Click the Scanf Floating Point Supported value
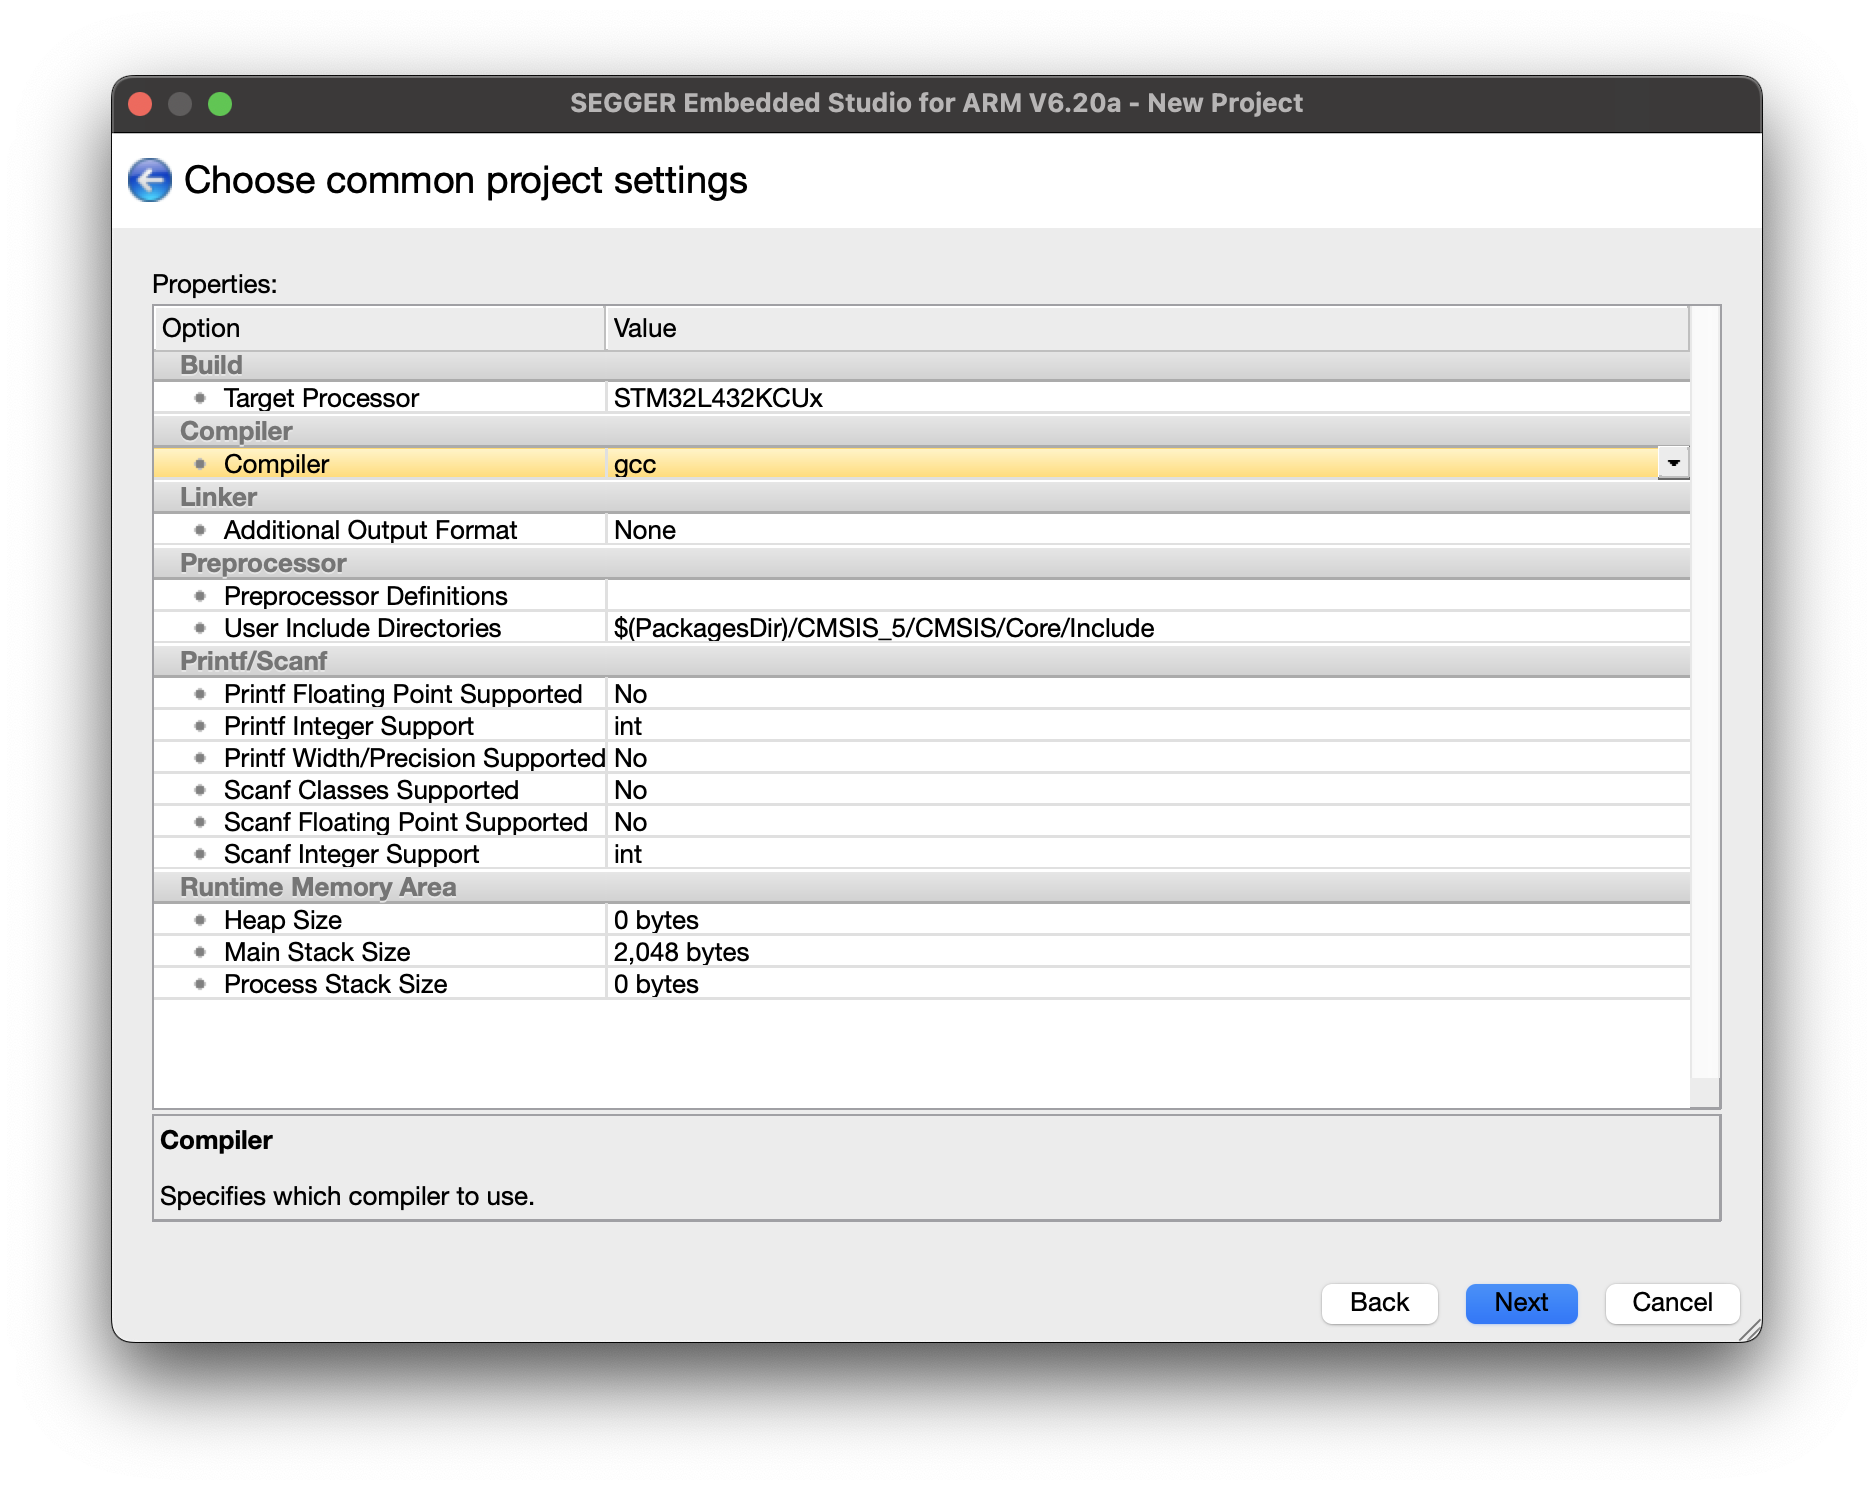This screenshot has width=1874, height=1490. point(1147,822)
